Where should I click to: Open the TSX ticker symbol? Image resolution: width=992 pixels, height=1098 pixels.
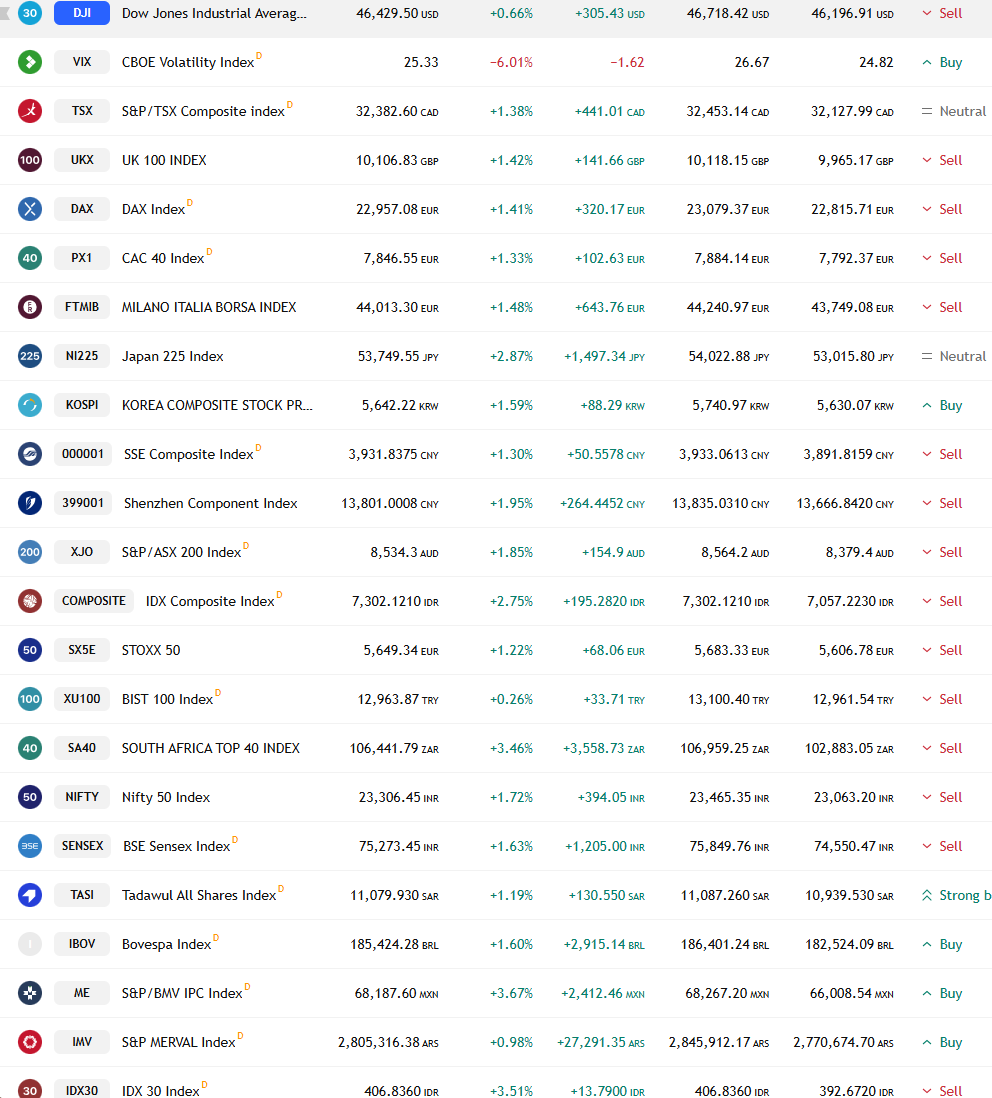pos(82,111)
